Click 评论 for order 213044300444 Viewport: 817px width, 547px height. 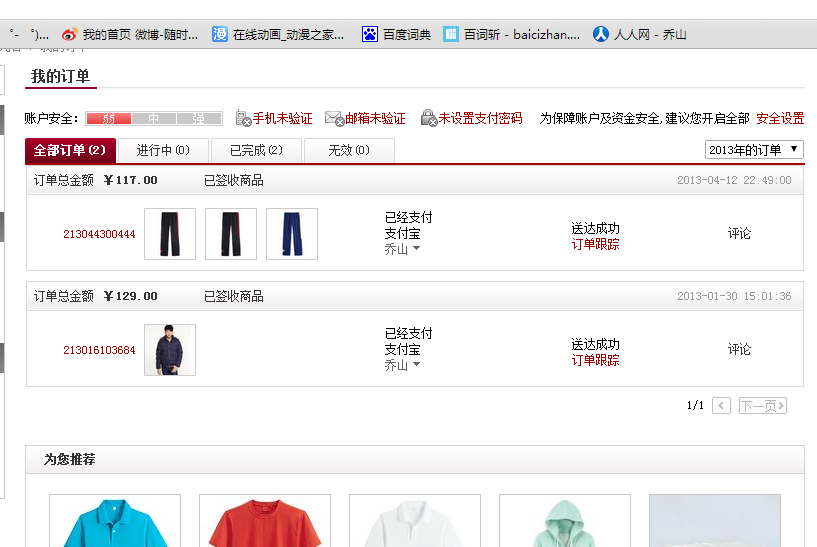(739, 233)
